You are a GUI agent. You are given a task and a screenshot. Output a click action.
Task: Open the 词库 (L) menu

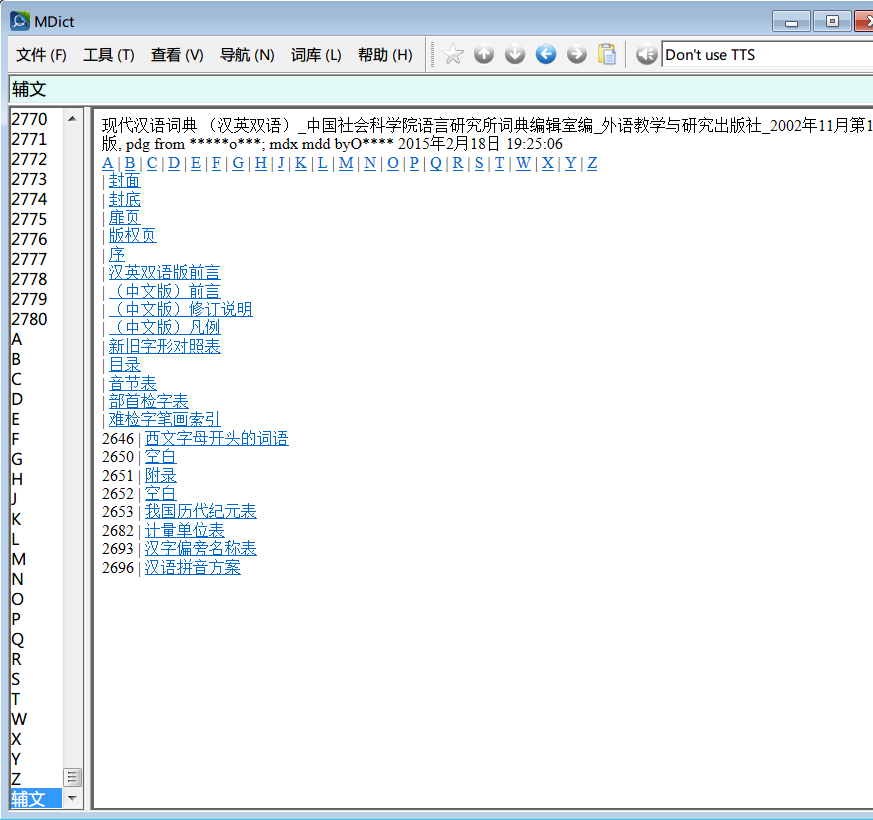316,55
